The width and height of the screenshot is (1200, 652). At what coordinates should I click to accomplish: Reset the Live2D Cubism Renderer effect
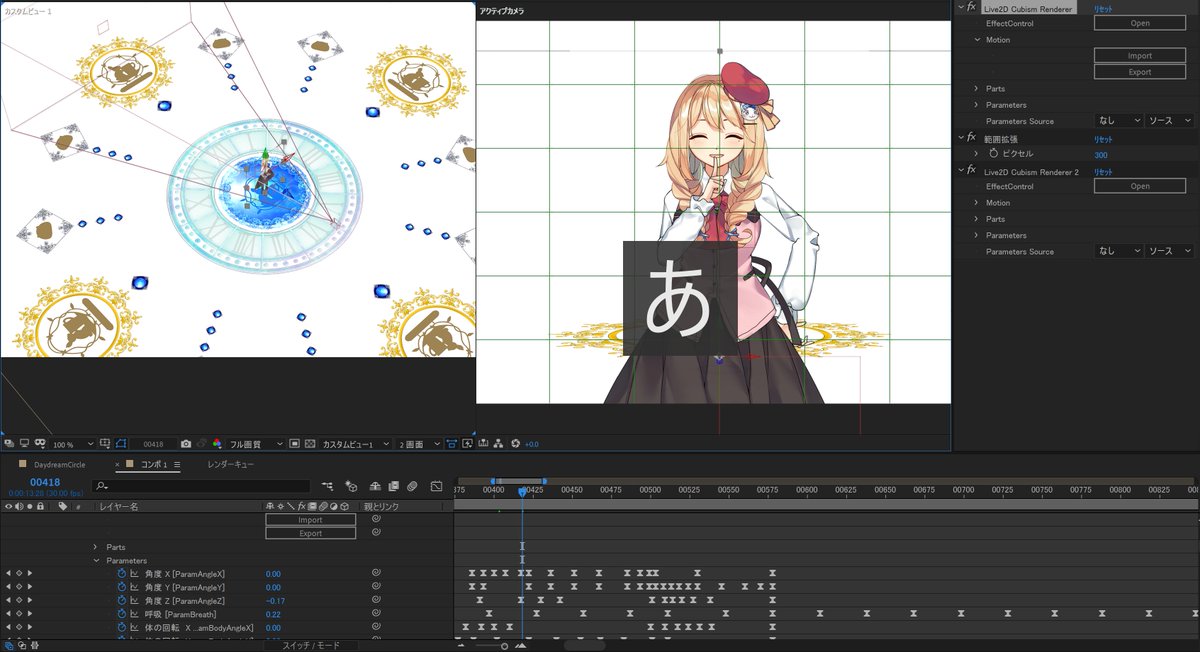pos(1103,8)
